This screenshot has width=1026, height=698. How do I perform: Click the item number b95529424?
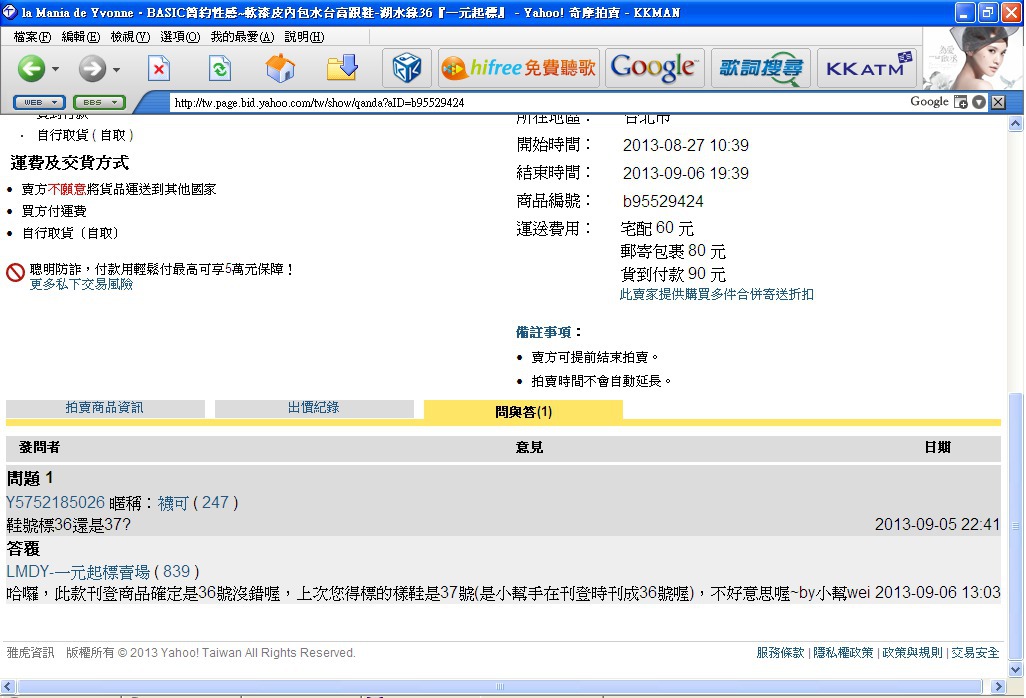[663, 201]
